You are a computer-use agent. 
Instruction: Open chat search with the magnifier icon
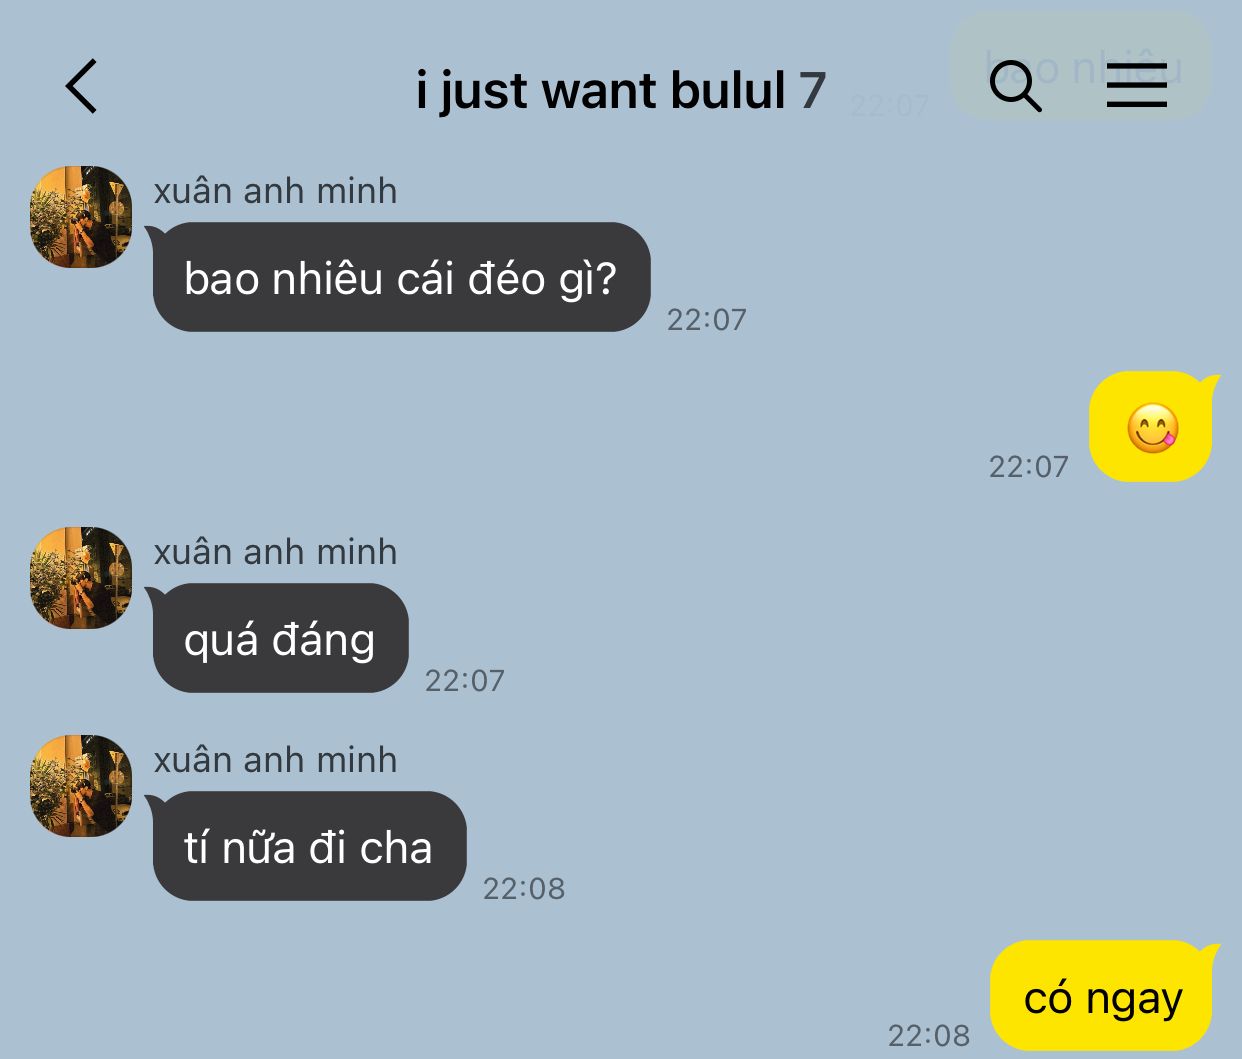[1015, 86]
